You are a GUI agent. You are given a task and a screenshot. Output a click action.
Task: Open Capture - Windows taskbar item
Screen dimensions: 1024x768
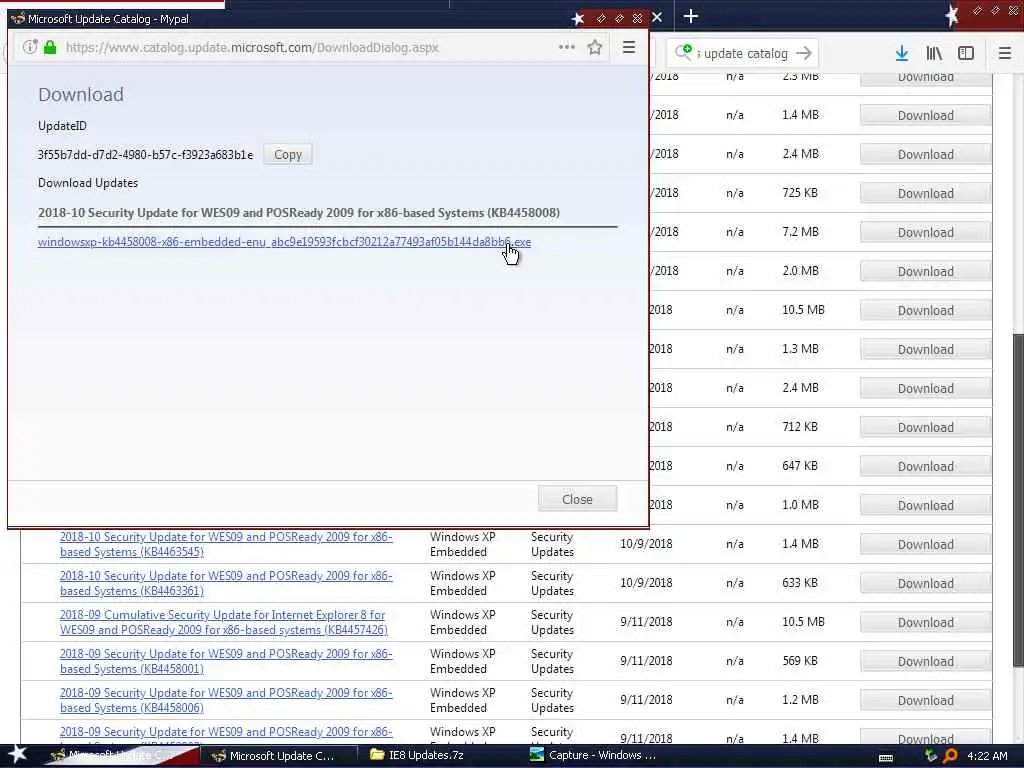pyautogui.click(x=593, y=755)
